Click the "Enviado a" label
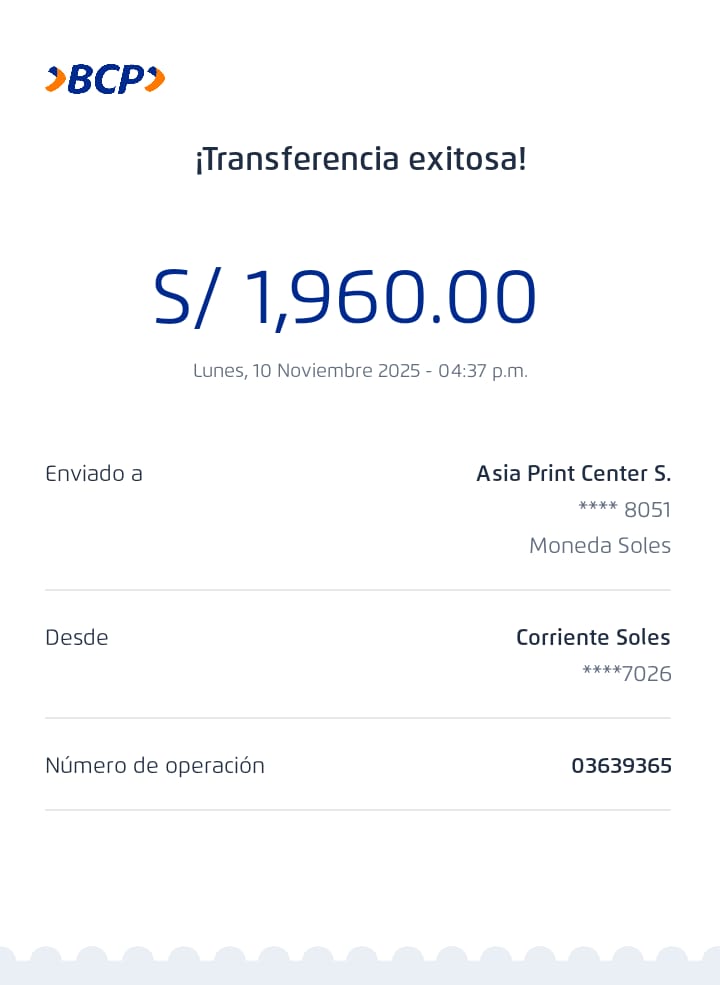Viewport: 720px width, 985px height. [x=94, y=473]
